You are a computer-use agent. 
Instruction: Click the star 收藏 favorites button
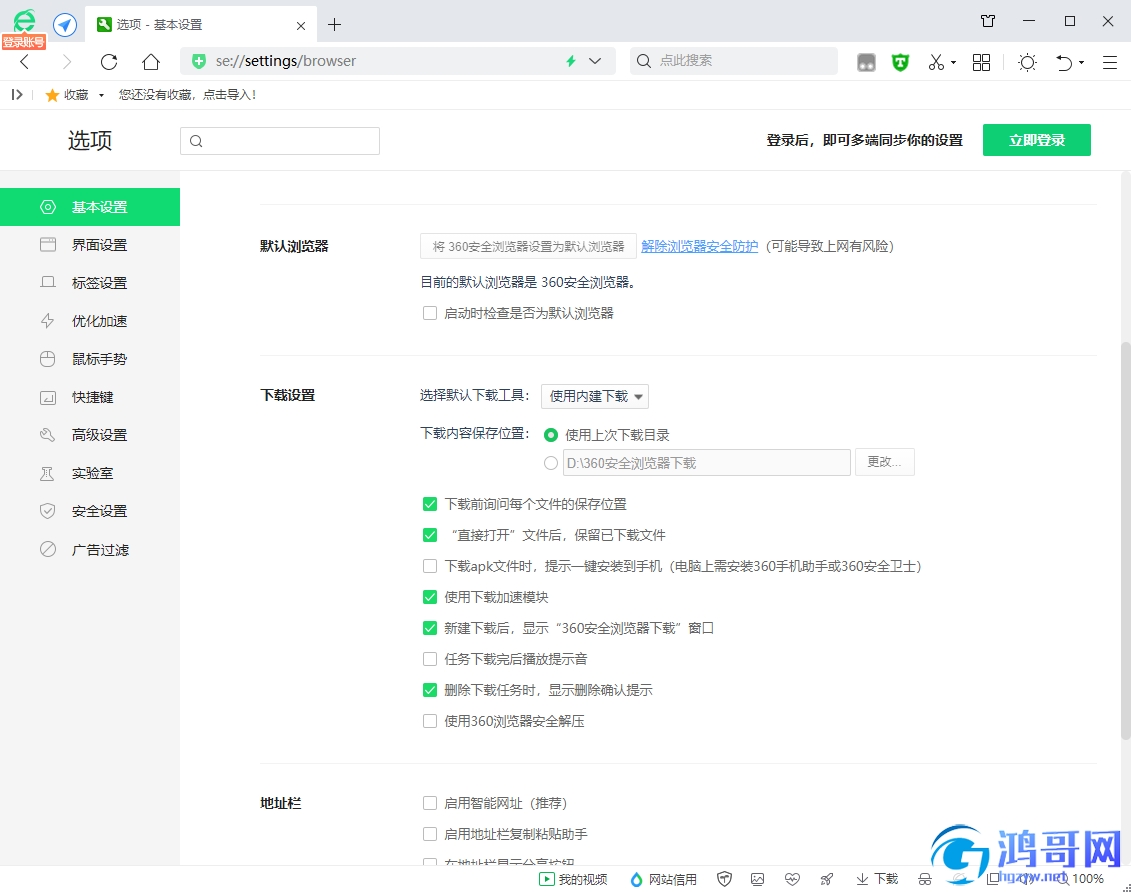pos(66,94)
